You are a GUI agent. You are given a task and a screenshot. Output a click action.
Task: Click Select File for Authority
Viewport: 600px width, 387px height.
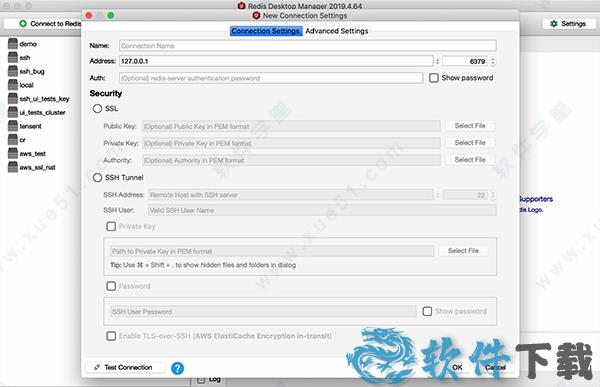(470, 160)
